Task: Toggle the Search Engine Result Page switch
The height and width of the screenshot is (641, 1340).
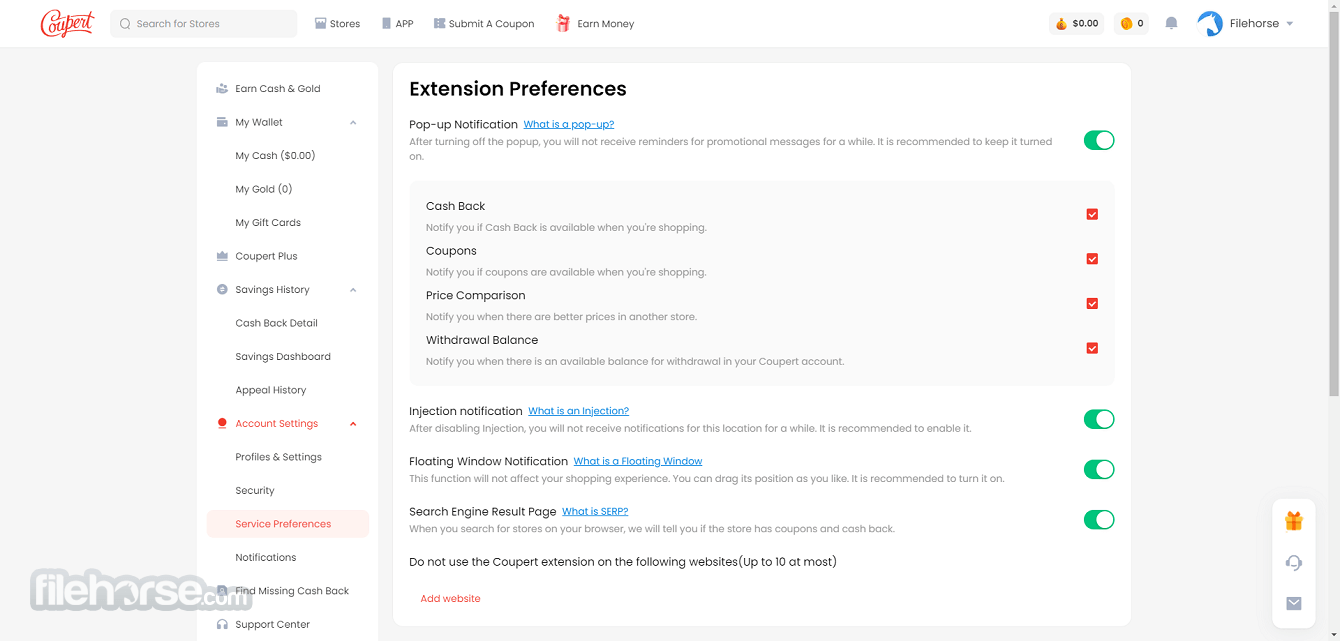Action: pyautogui.click(x=1099, y=520)
